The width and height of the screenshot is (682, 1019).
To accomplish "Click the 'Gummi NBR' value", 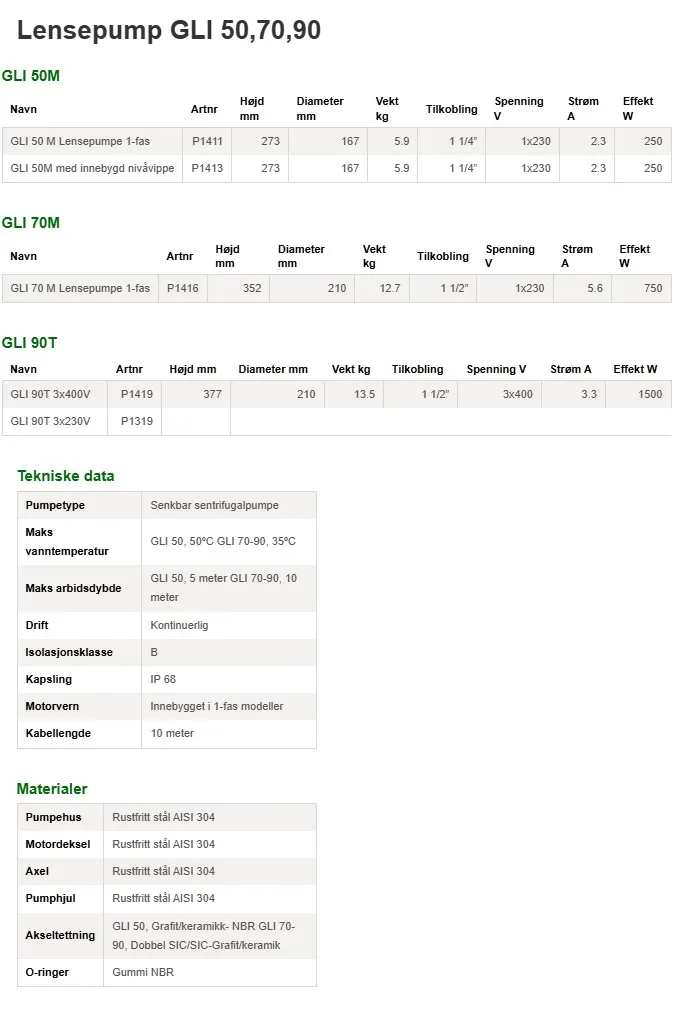I will pos(143,973).
